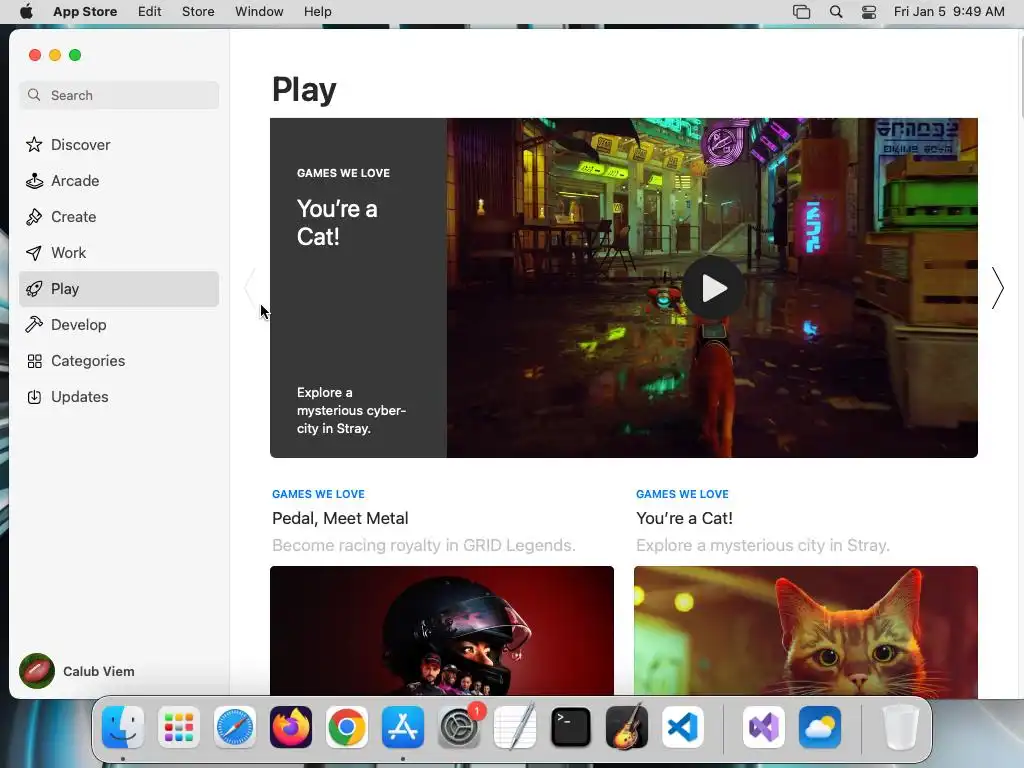This screenshot has height=768, width=1024.
Task: Open the Window menu
Action: [259, 12]
